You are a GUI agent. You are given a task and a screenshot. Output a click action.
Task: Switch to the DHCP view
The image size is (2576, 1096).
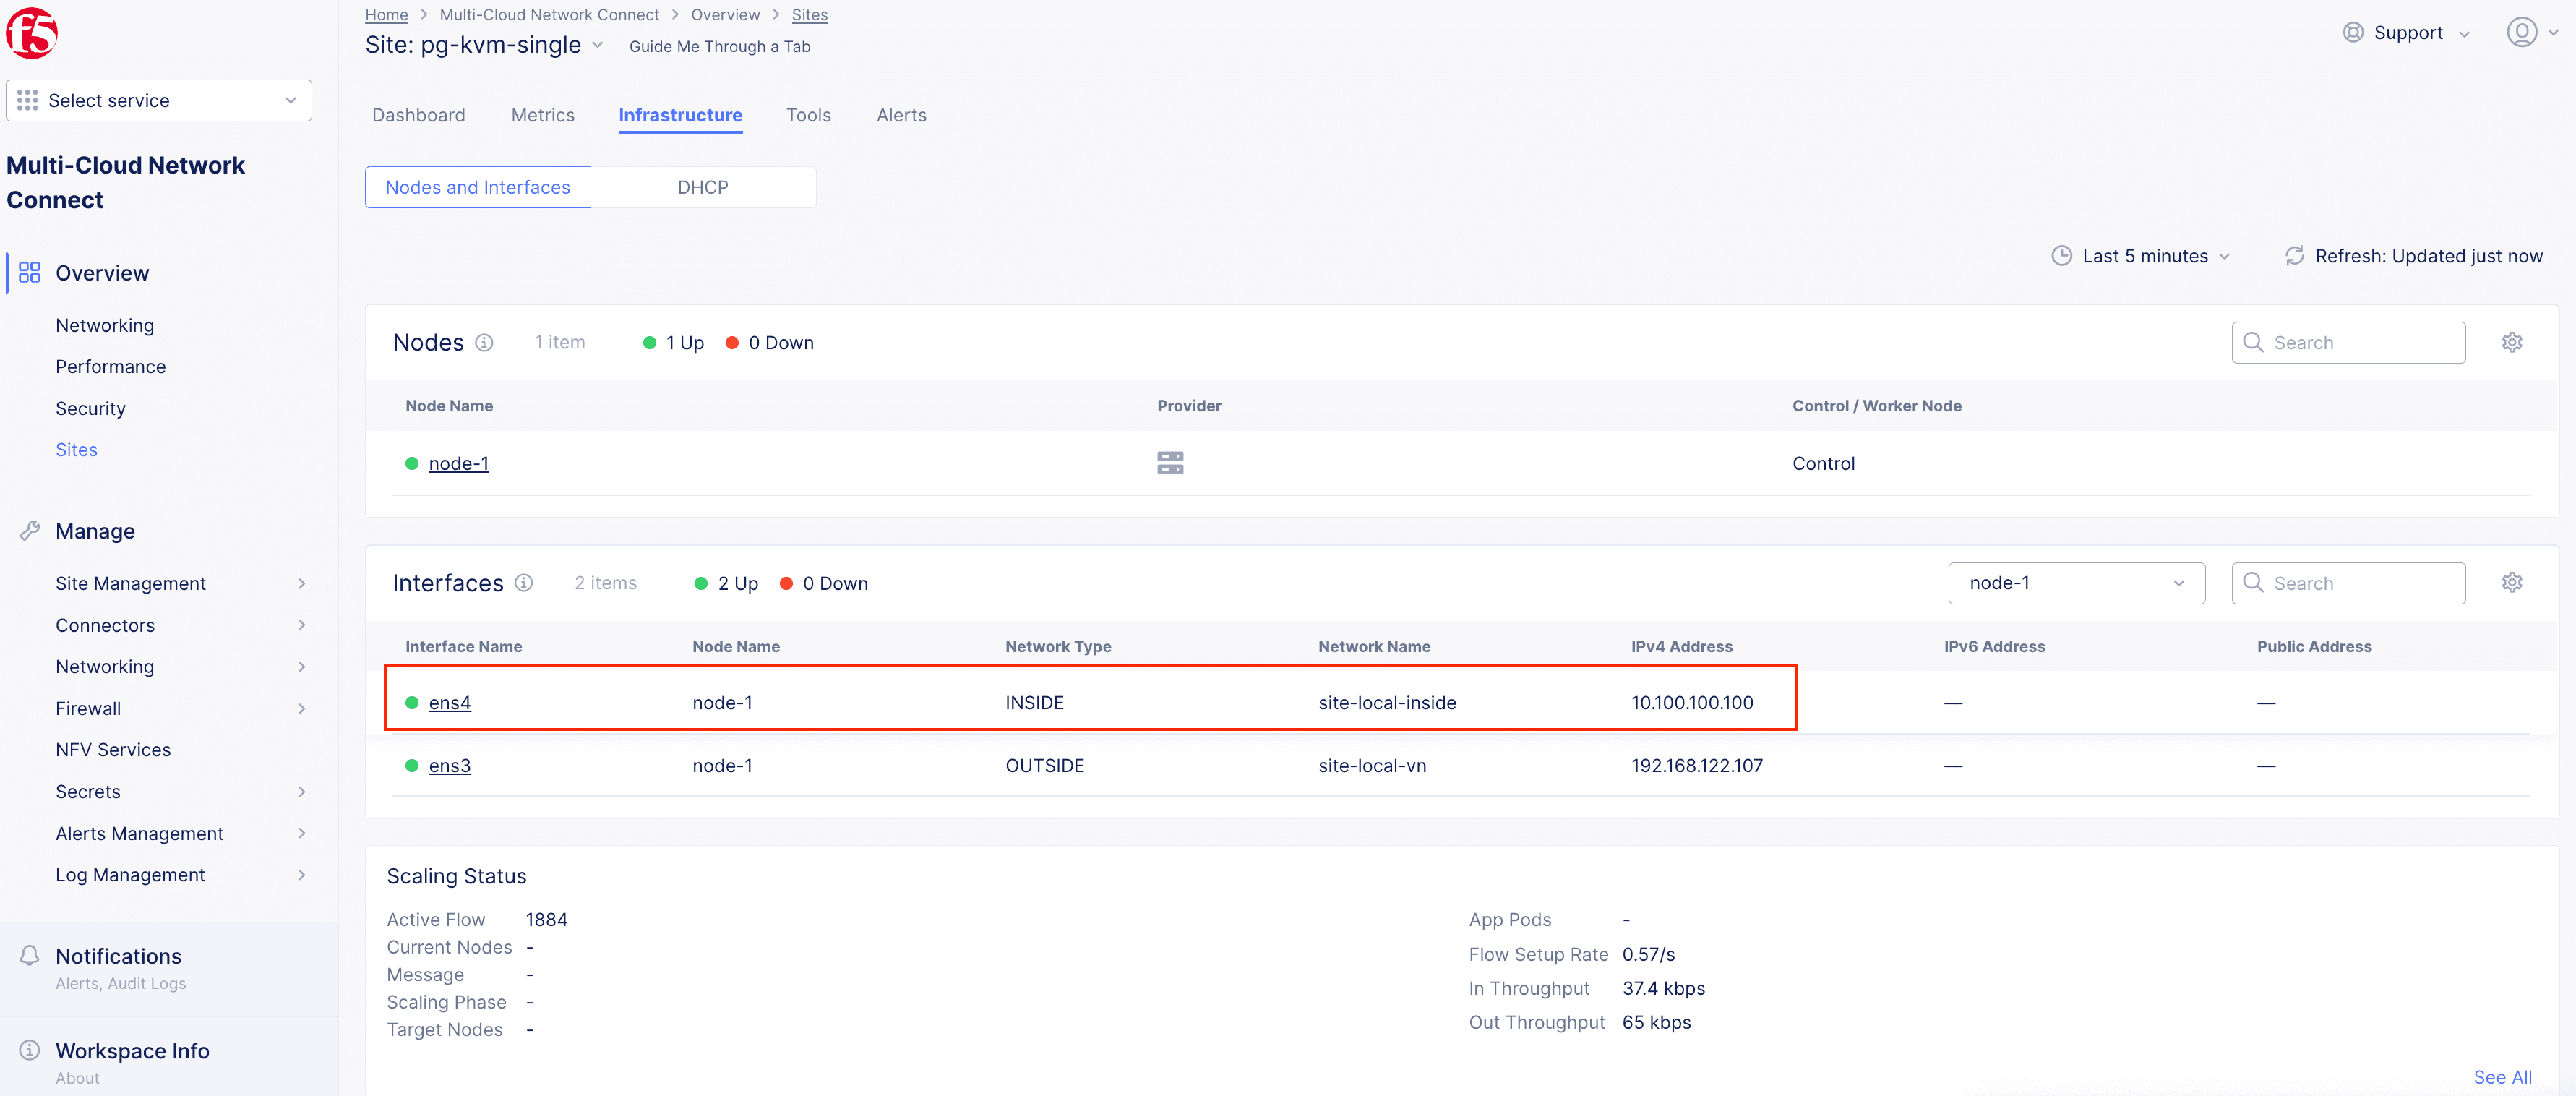point(702,187)
